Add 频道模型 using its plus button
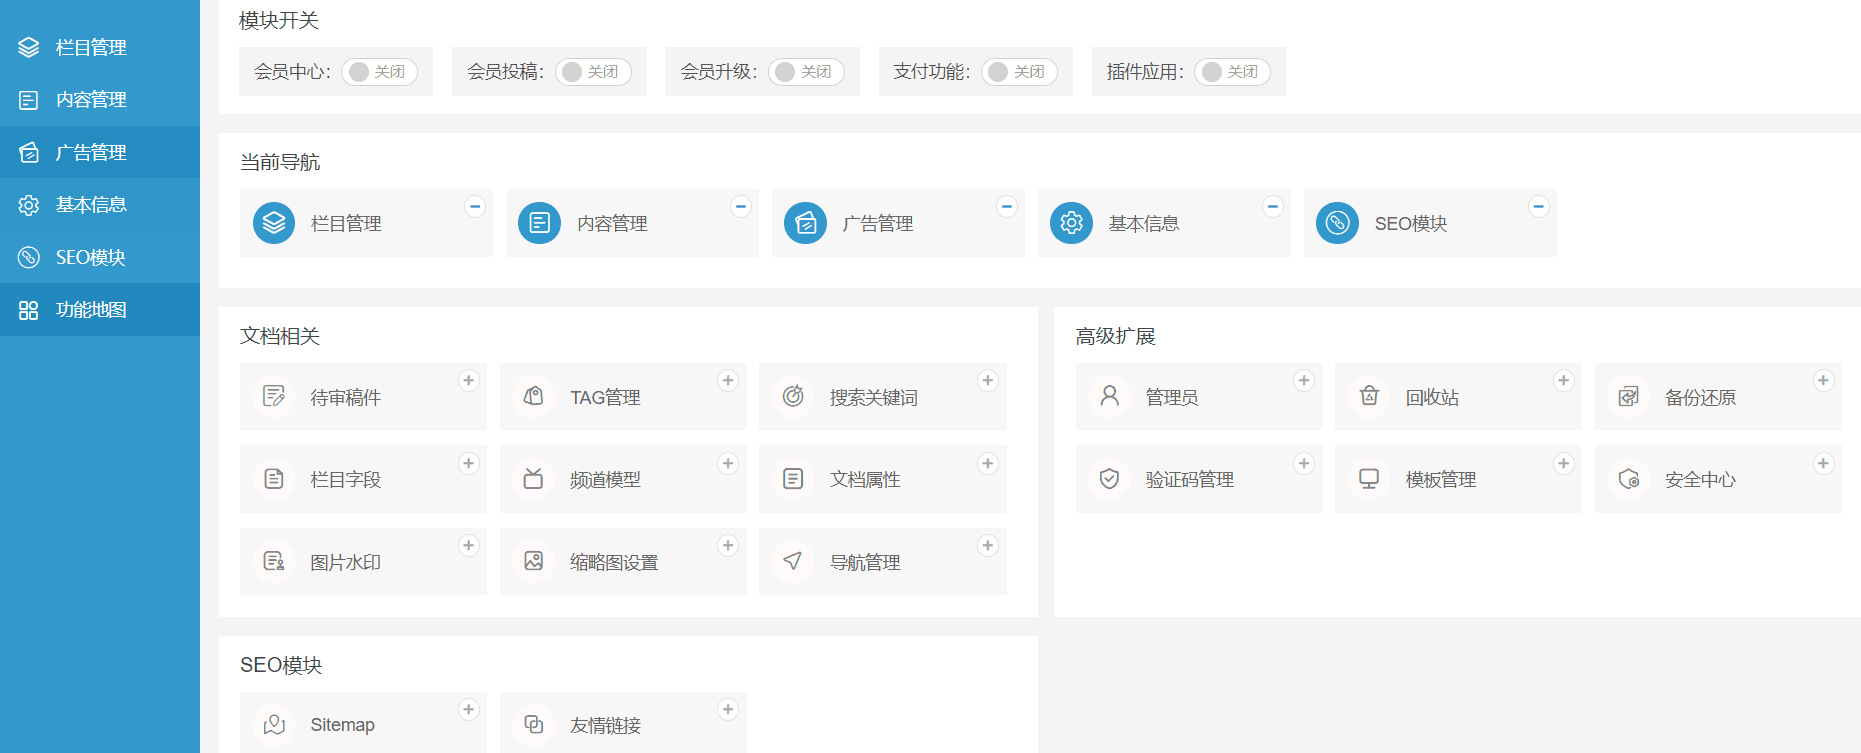 [x=728, y=464]
